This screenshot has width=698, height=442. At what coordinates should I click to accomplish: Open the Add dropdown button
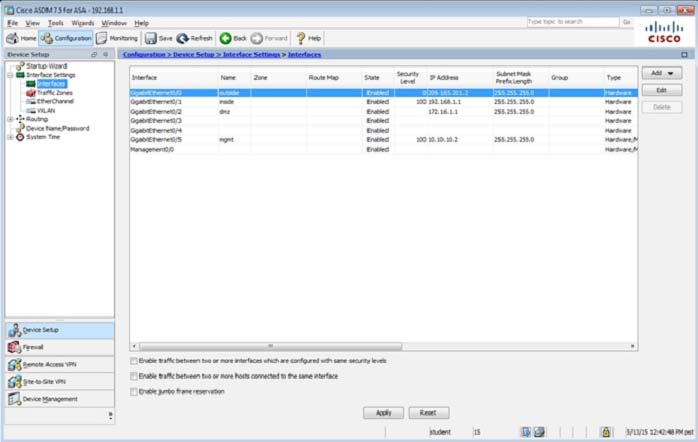(661, 73)
